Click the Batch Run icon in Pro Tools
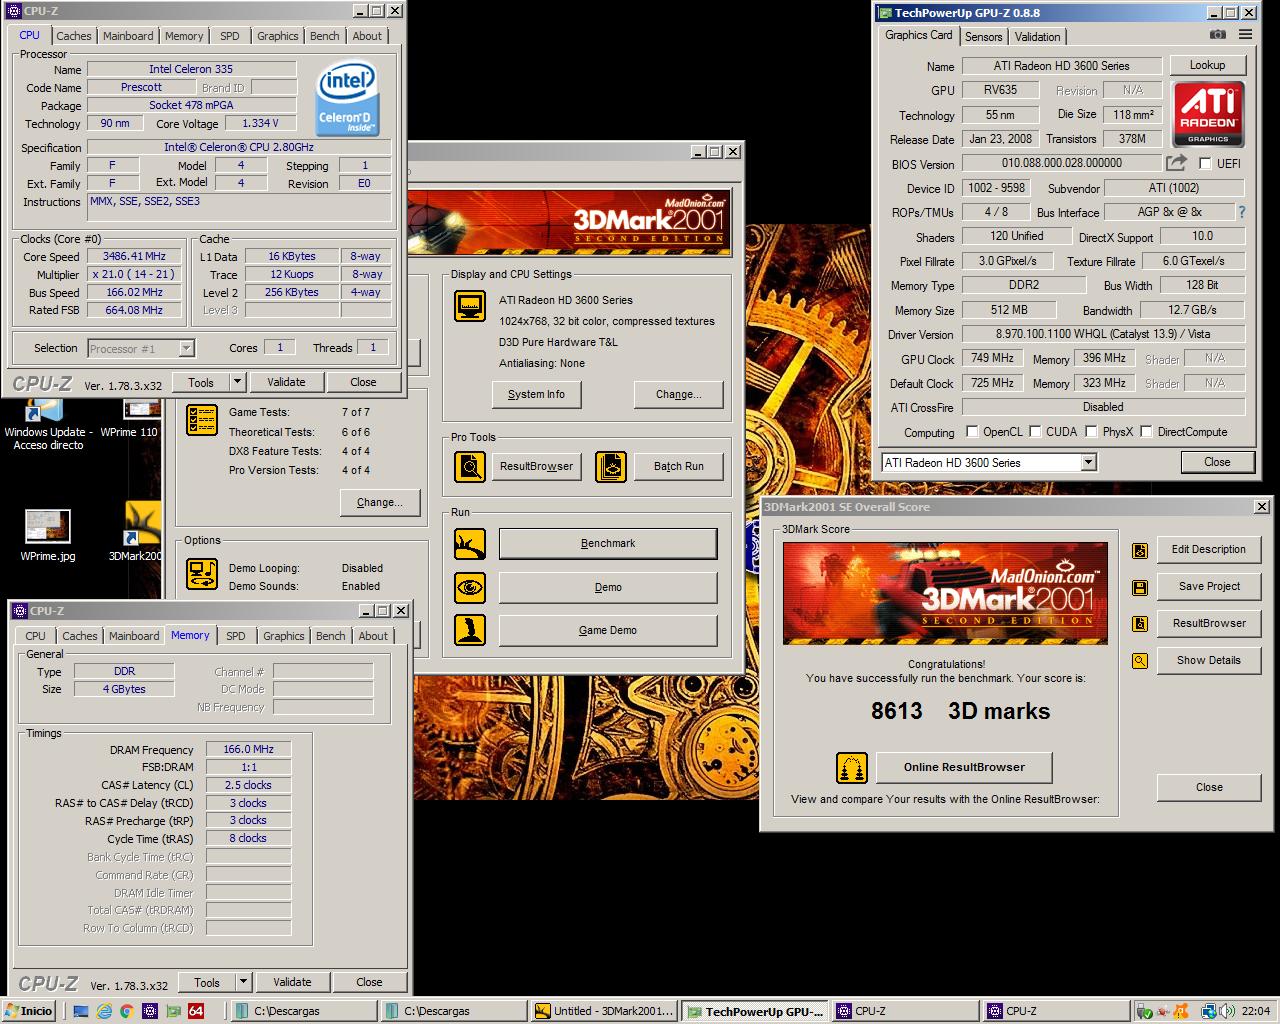This screenshot has width=1280, height=1024. 611,466
